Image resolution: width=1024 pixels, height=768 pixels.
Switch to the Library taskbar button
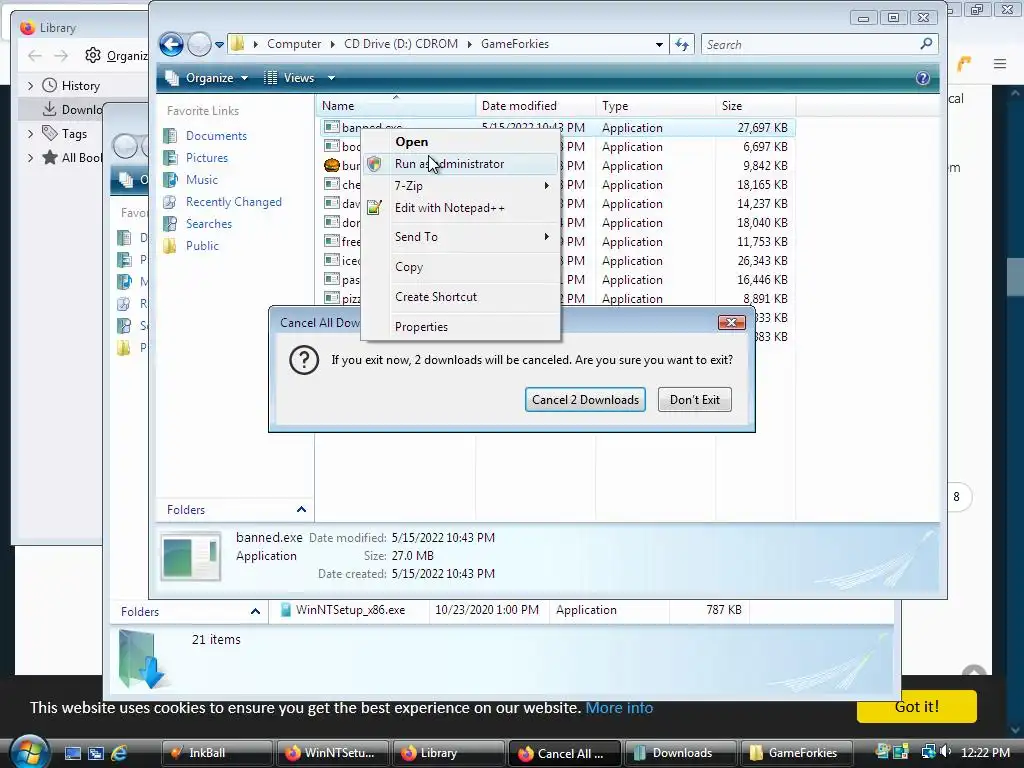449,753
